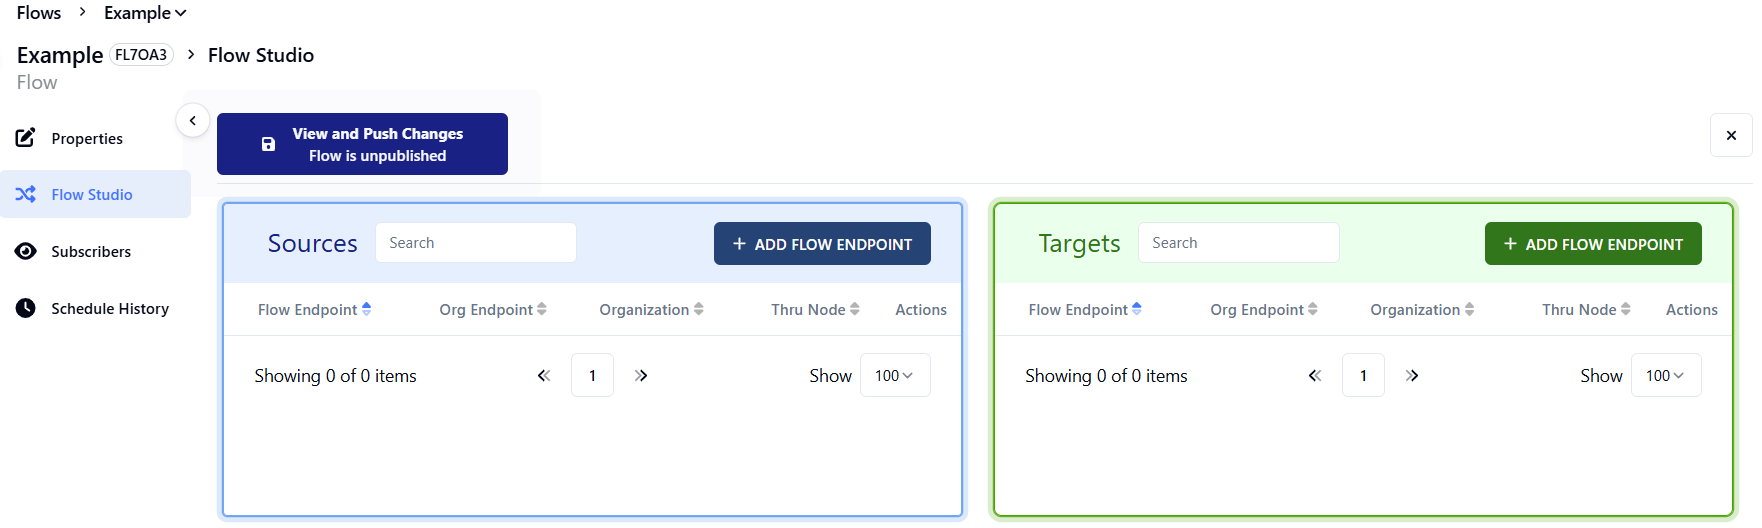
Task: Open Subscribers section in sidebar
Action: [x=91, y=252]
